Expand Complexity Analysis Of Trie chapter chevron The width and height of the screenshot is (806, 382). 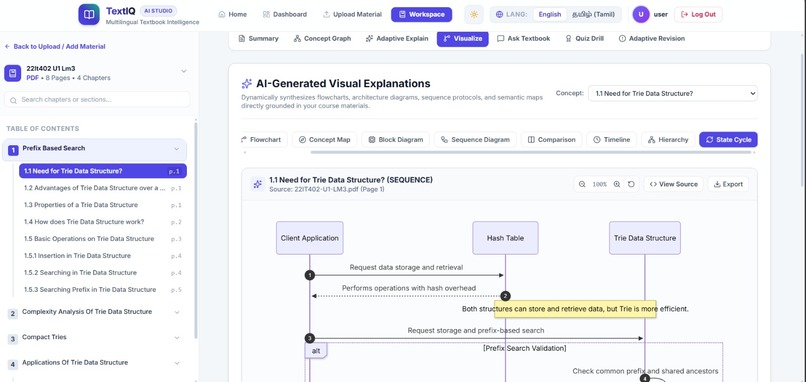(176, 312)
